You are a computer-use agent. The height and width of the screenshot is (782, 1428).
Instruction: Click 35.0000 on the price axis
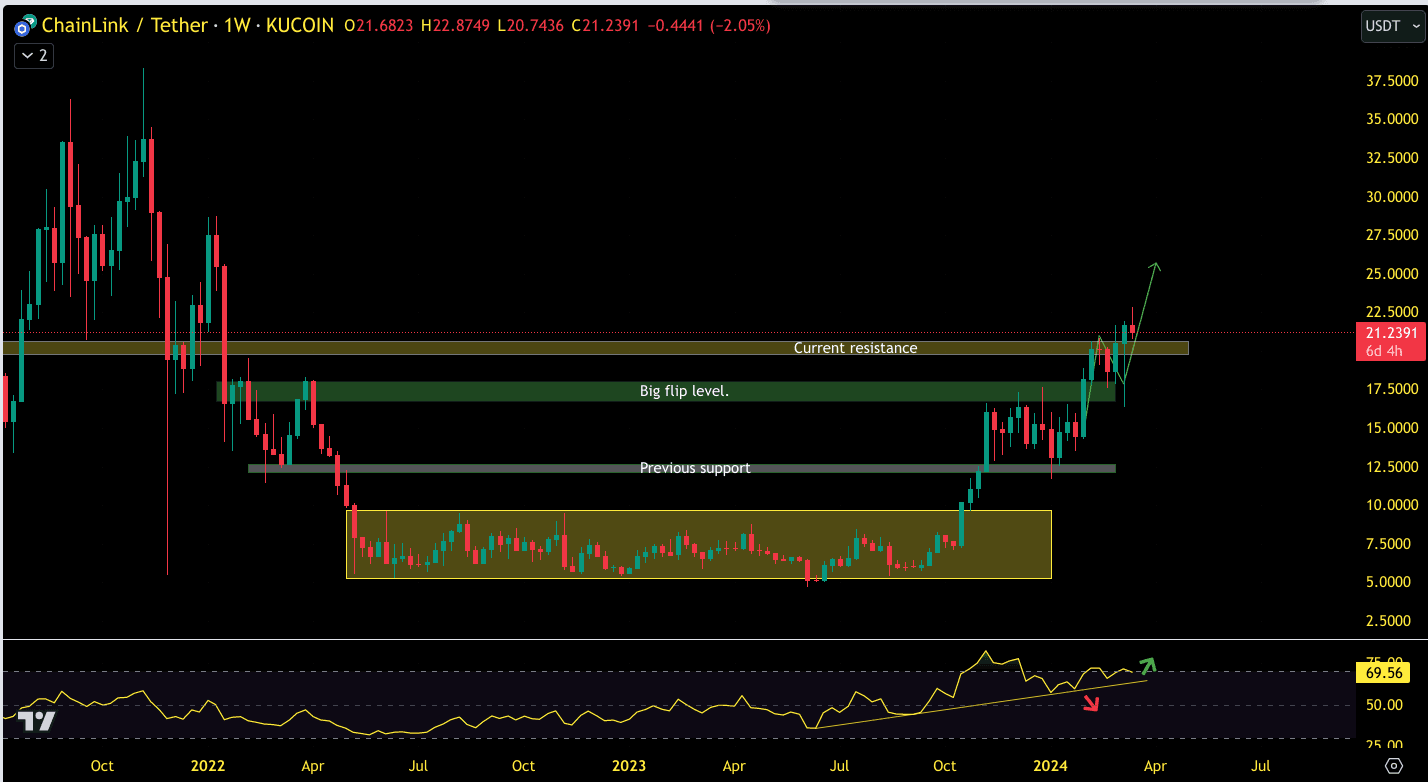tap(1393, 119)
